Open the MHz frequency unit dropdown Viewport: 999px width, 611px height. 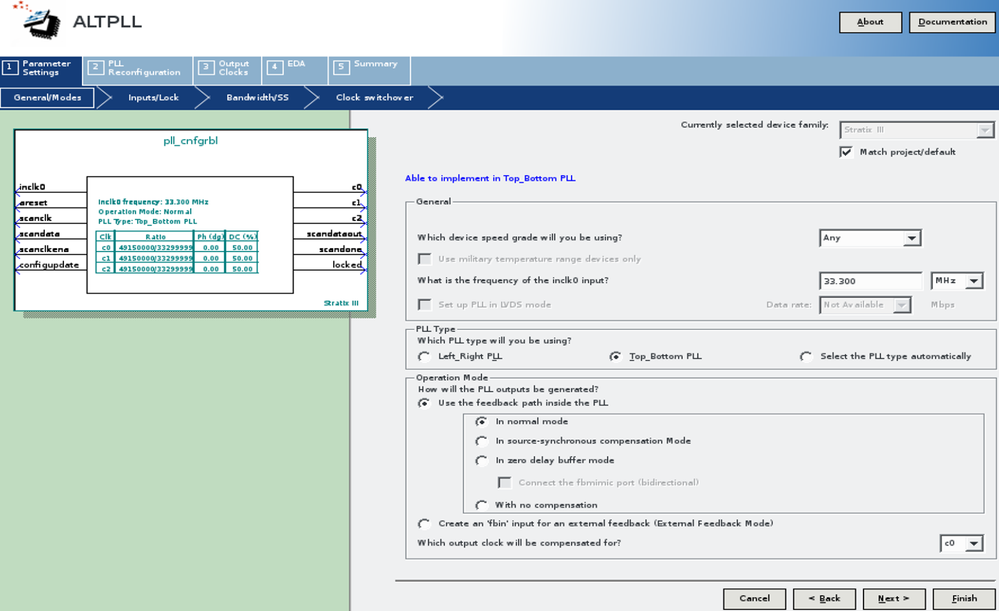957,281
